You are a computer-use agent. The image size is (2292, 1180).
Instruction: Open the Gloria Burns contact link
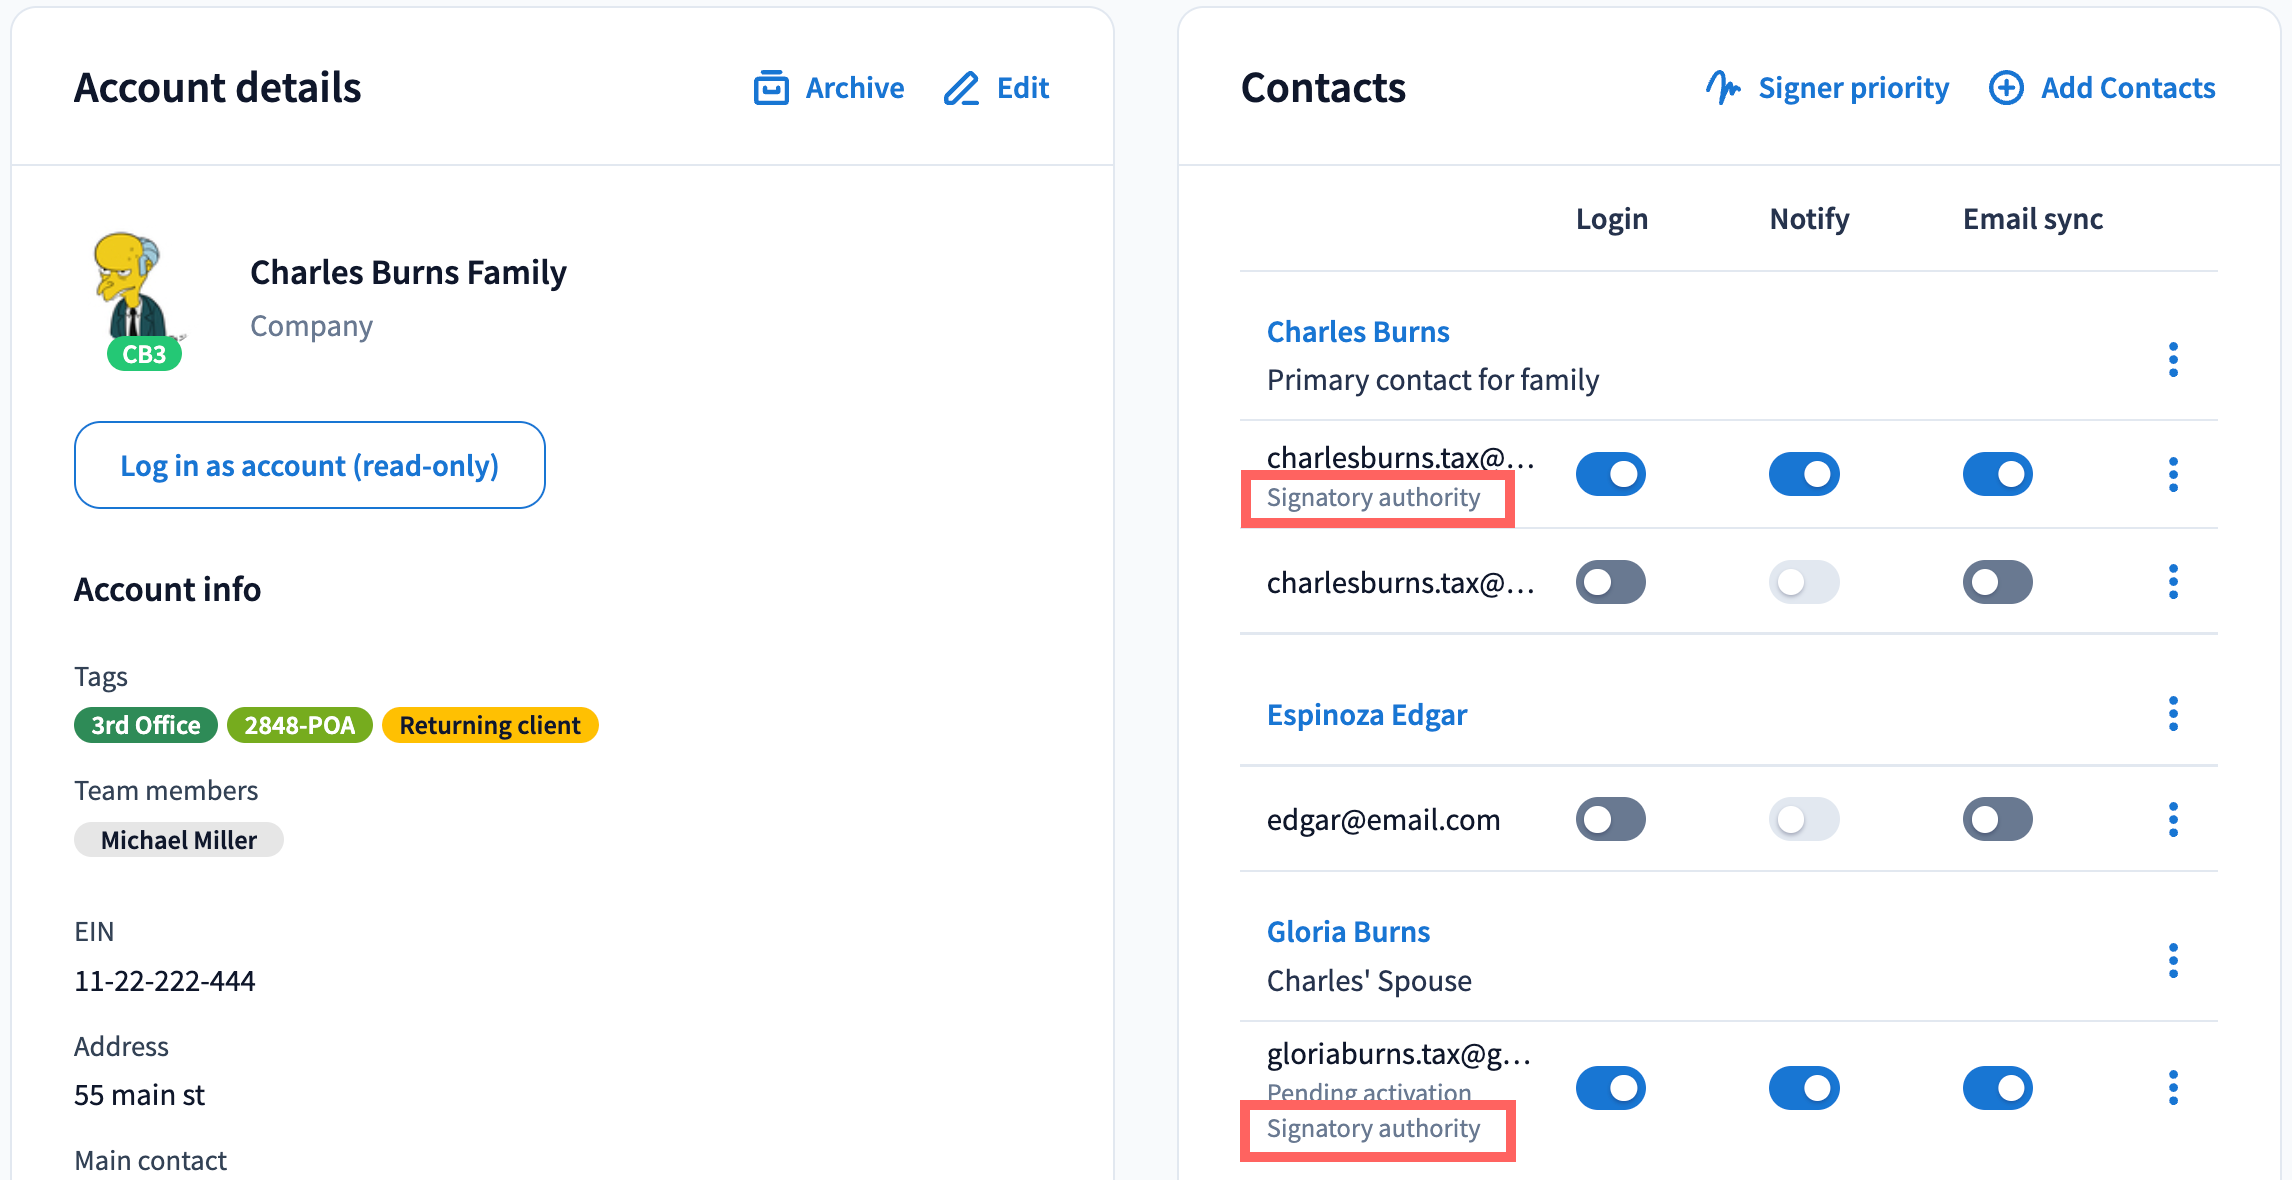click(x=1348, y=931)
